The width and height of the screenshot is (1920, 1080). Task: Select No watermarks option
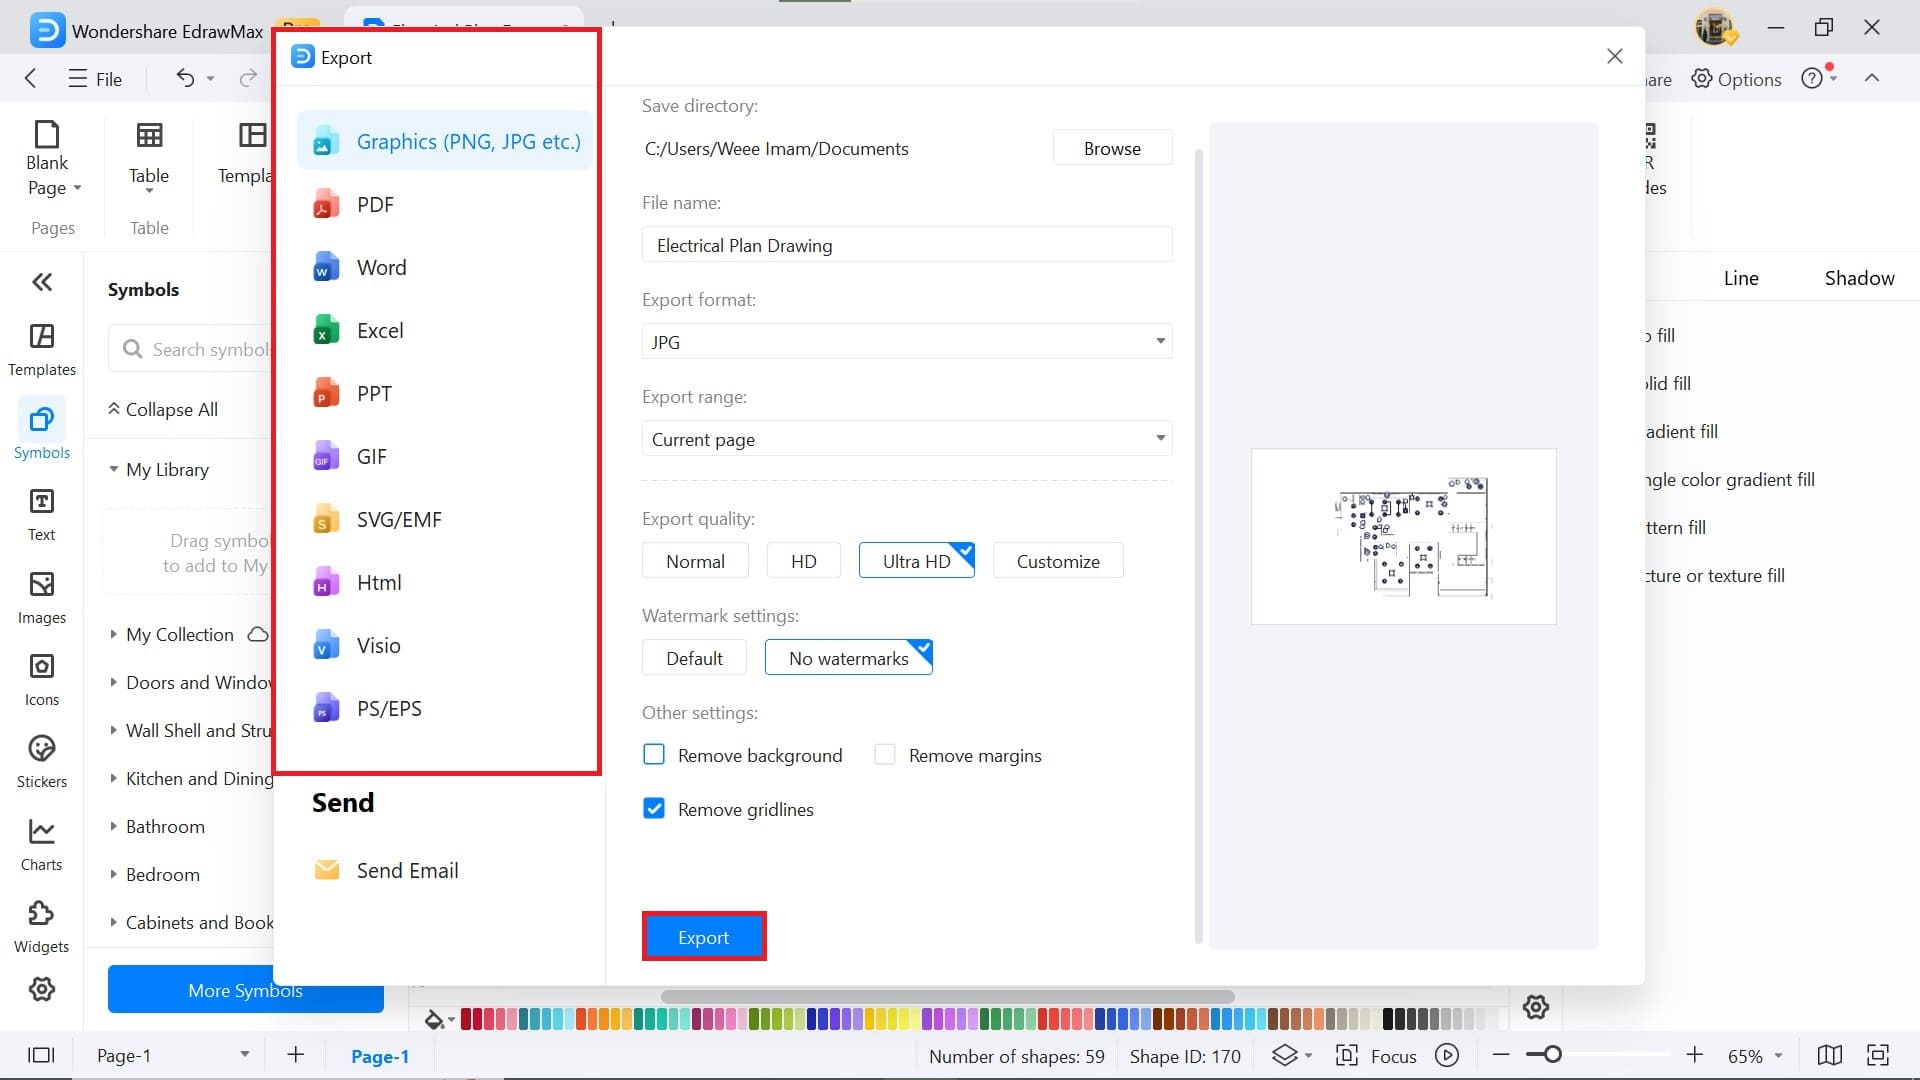[x=848, y=658]
